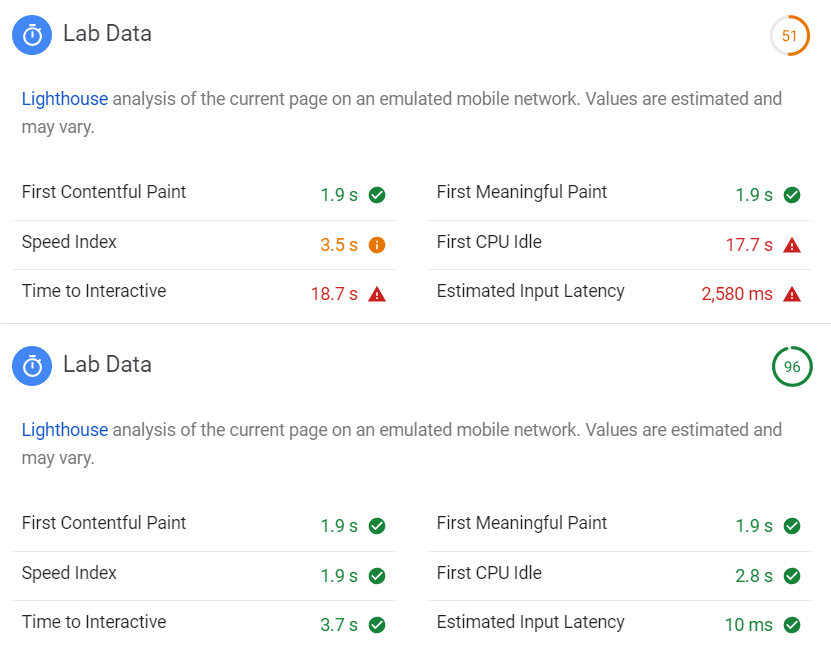Image resolution: width=831 pixels, height=657 pixels.
Task: Click the red warning triangle next to 18.7 s
Action: pos(377,294)
